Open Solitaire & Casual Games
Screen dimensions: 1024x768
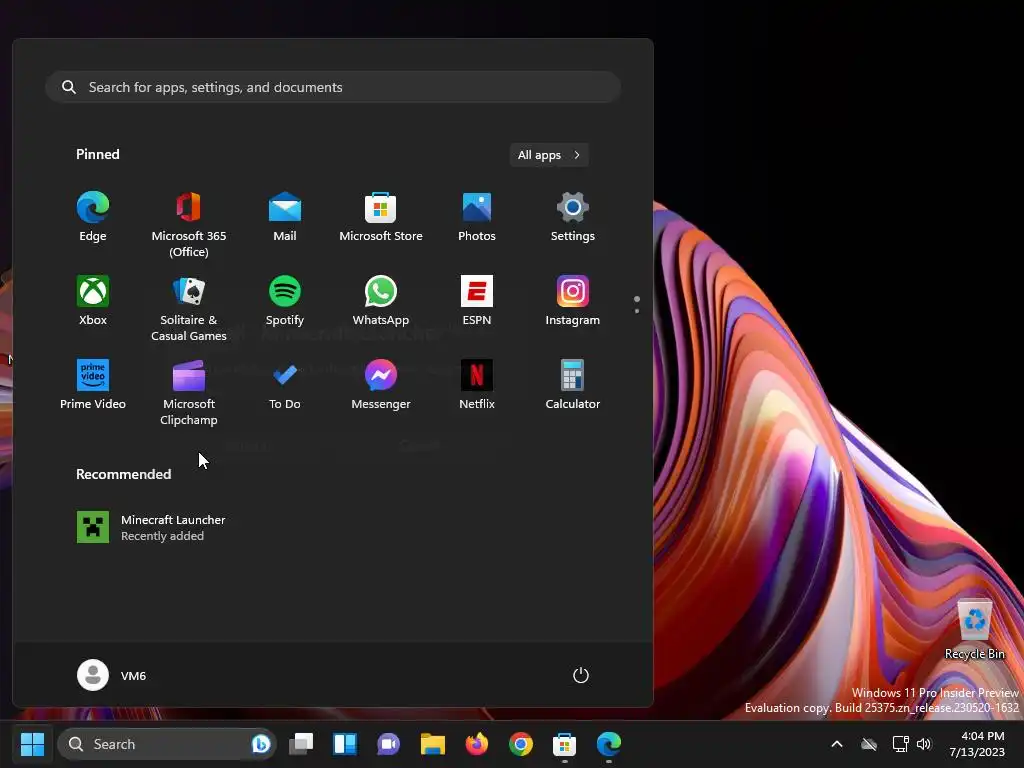coord(189,309)
